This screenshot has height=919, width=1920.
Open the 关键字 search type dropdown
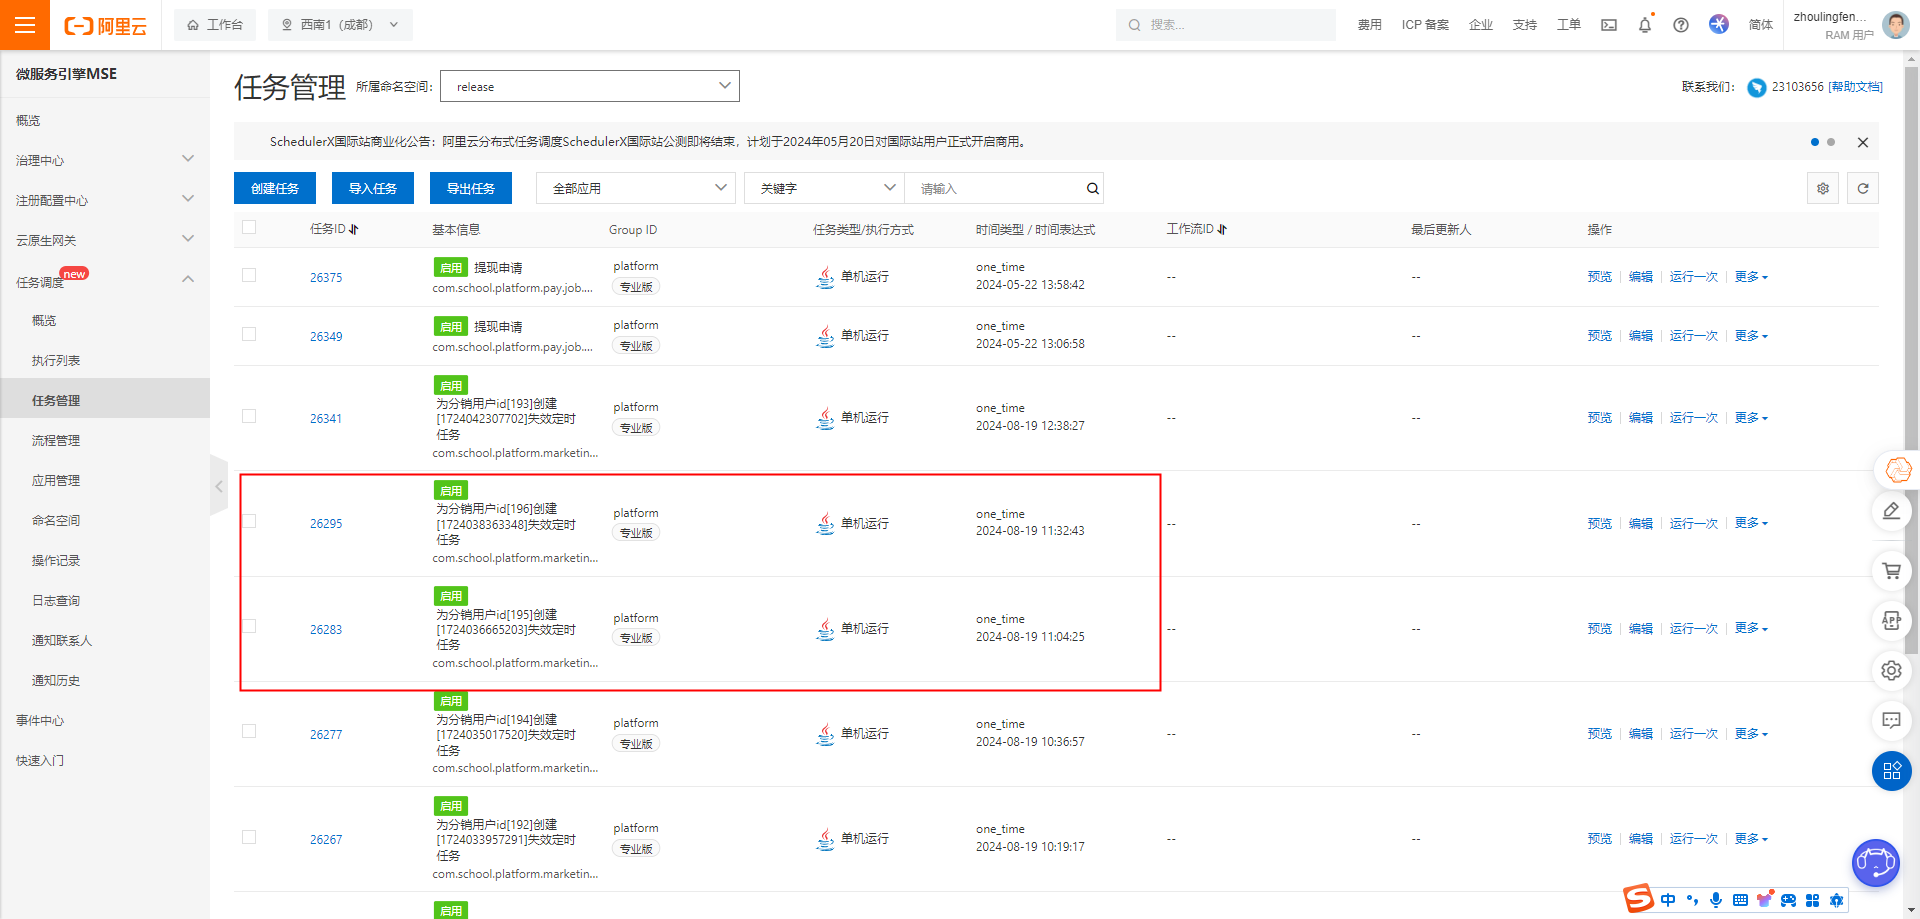point(824,188)
